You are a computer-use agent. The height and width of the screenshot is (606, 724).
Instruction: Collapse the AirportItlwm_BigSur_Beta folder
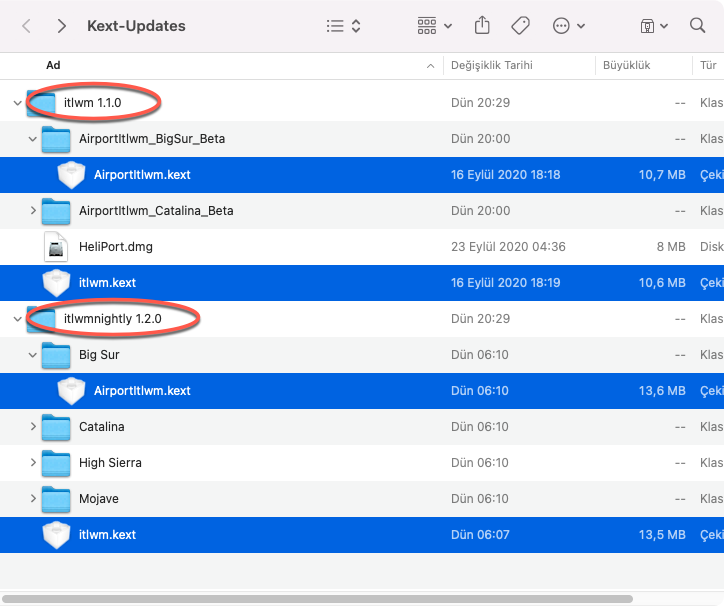(x=33, y=139)
